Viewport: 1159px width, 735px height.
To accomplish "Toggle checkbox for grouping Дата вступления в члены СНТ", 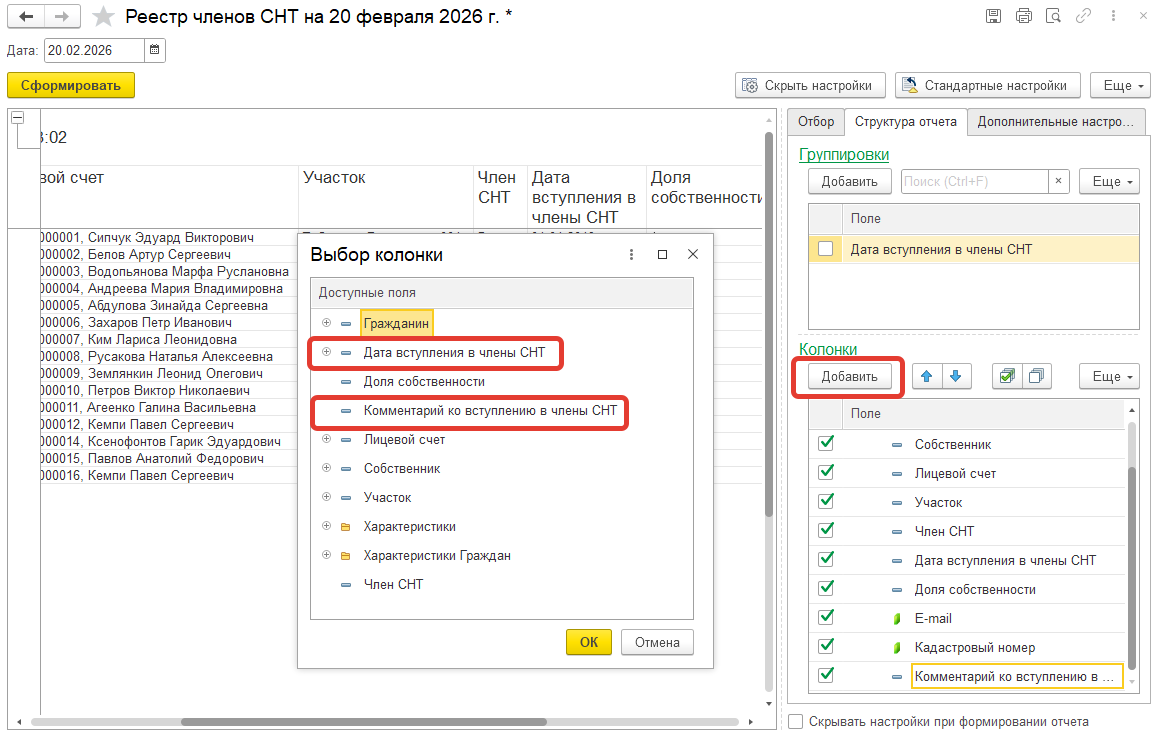I will (x=826, y=249).
